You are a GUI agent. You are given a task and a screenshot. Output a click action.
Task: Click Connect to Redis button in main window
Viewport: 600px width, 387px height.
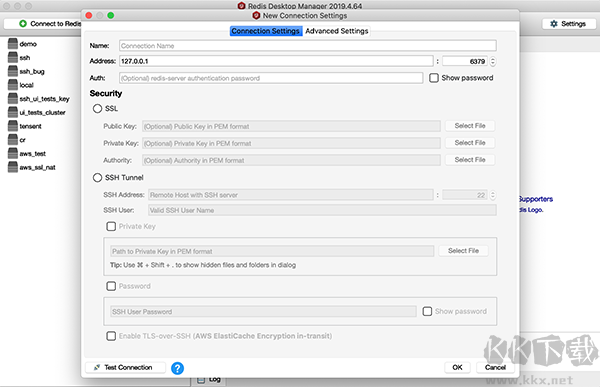tap(43, 24)
